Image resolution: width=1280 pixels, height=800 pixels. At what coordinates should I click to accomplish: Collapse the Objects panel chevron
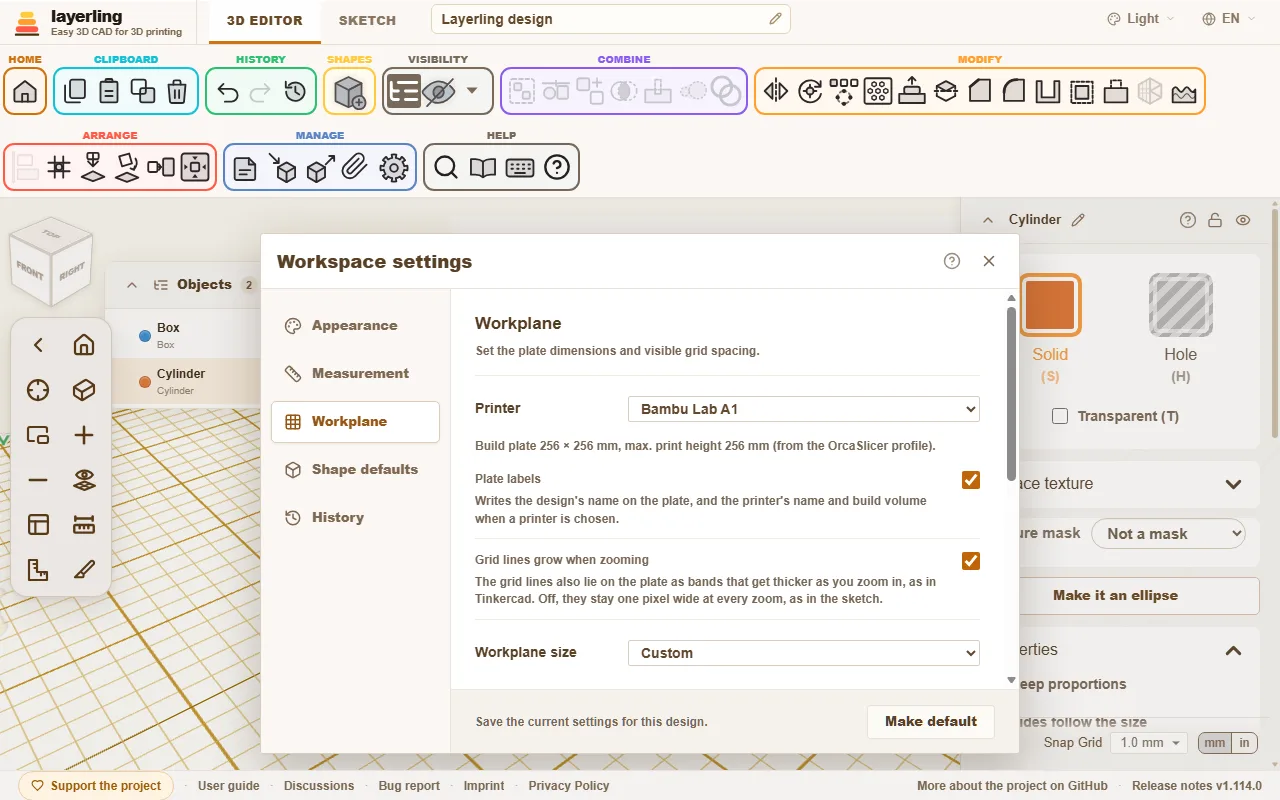tap(132, 285)
